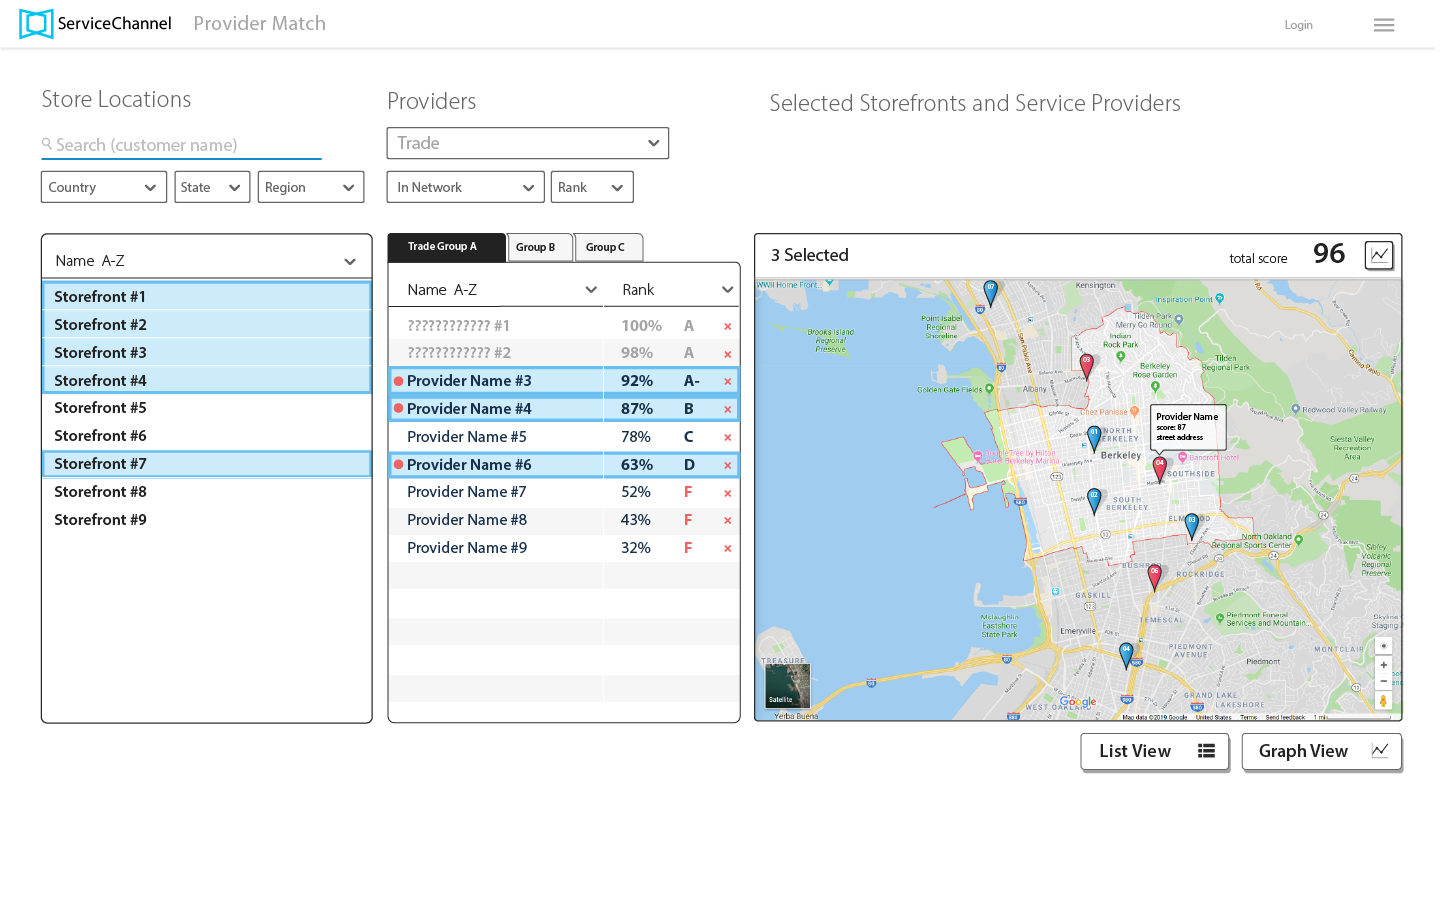The height and width of the screenshot is (901, 1441).
Task: Open the Trade dropdown
Action: [528, 143]
